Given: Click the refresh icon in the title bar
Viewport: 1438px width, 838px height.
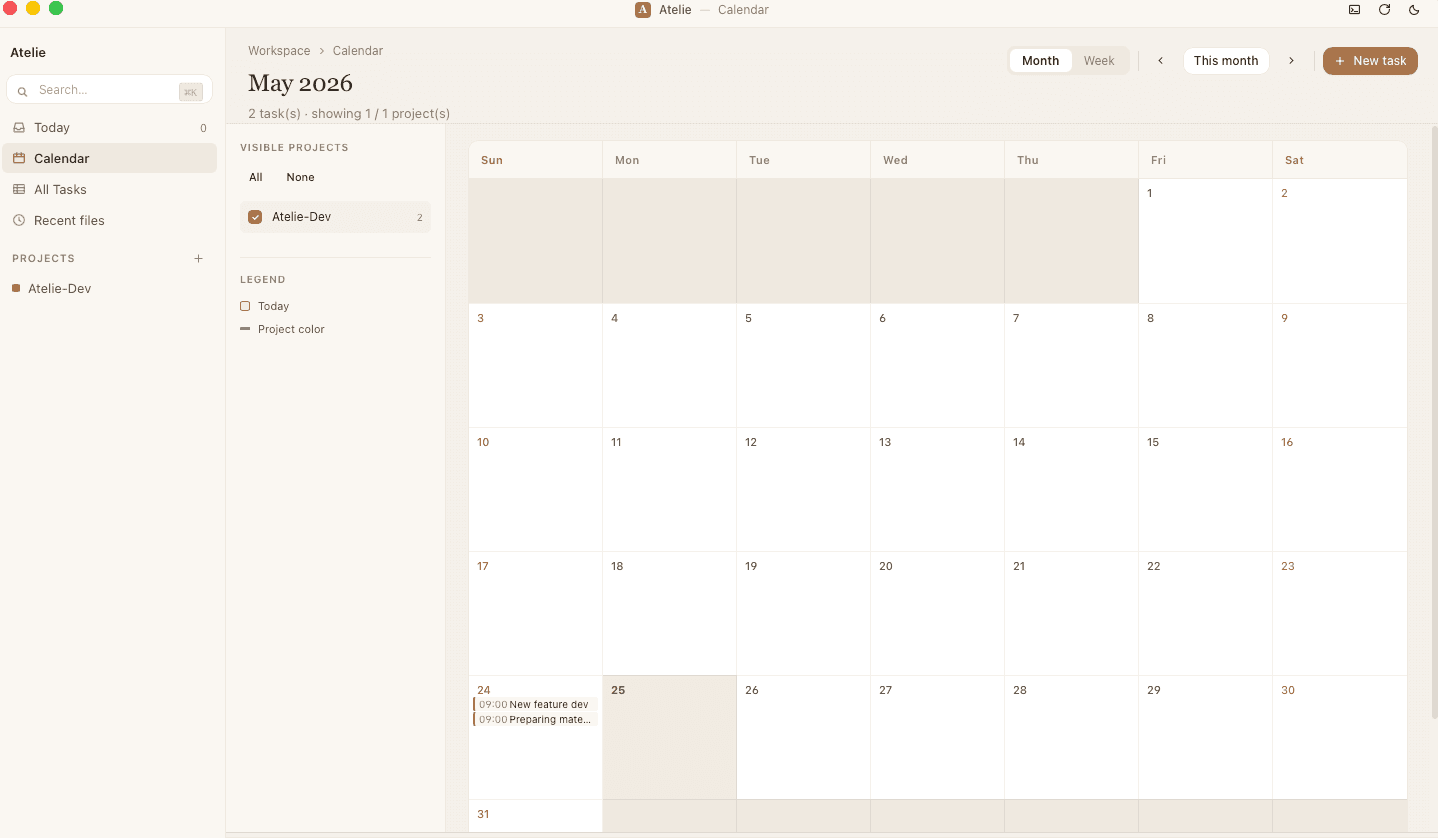Looking at the screenshot, I should click(1384, 10).
